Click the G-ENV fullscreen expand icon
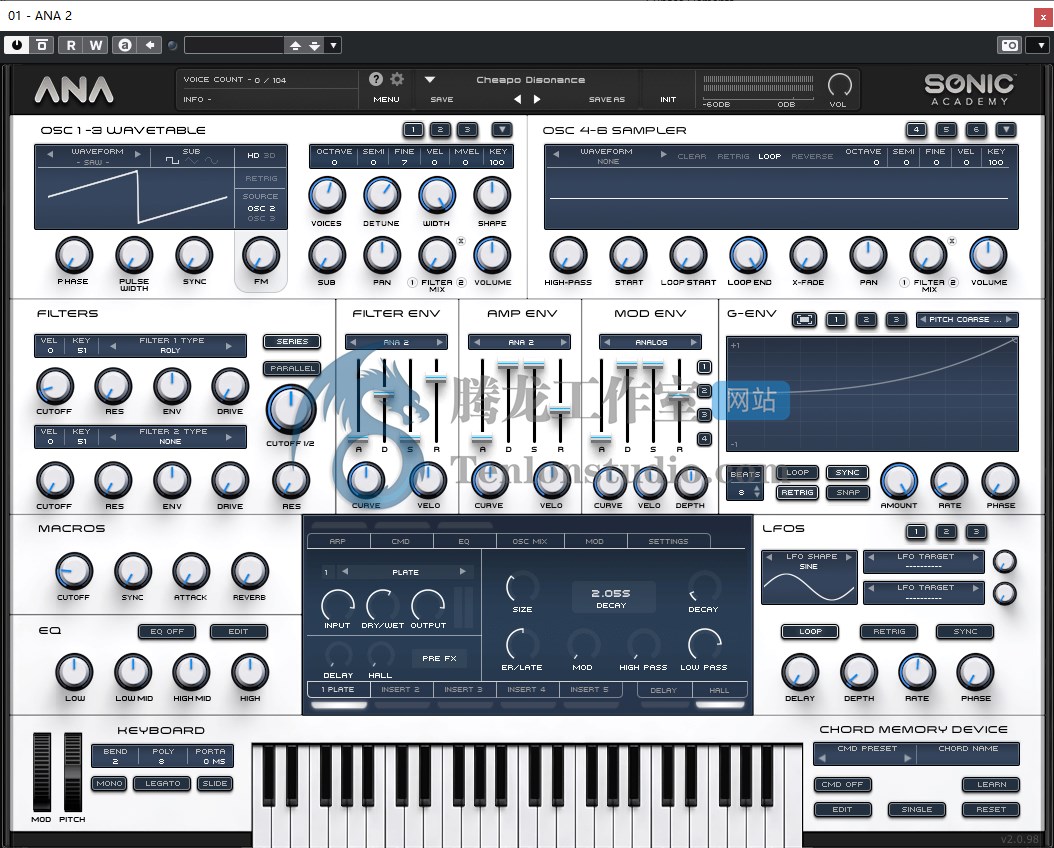The height and width of the screenshot is (848, 1054). [804, 319]
